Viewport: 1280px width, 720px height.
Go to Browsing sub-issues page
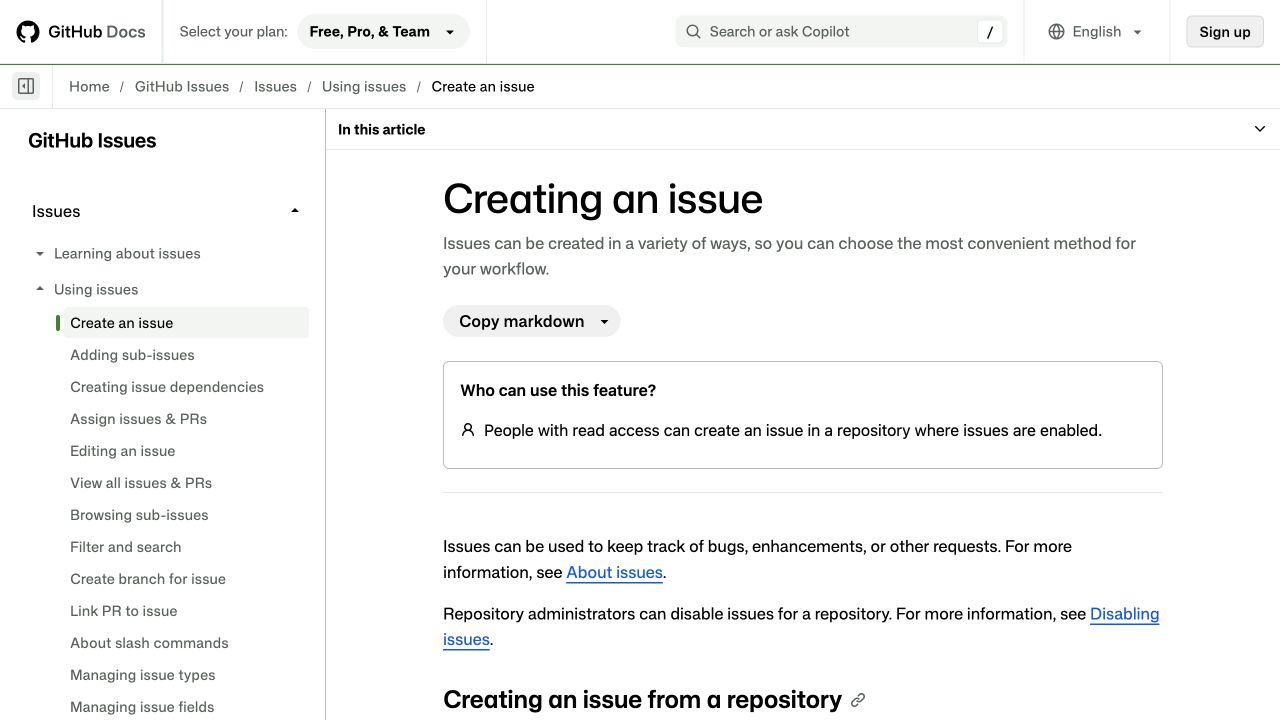coord(139,515)
